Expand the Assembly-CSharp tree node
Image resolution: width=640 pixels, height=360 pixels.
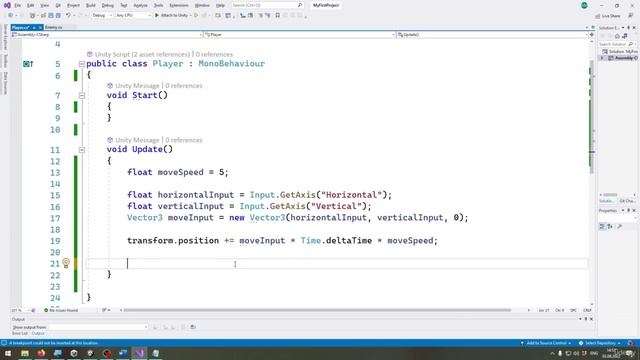[x=602, y=58]
